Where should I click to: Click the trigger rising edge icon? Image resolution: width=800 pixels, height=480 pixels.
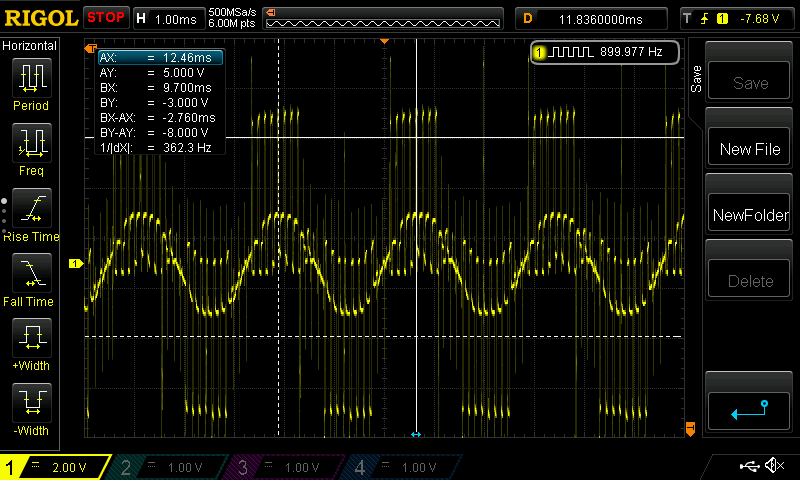(705, 19)
